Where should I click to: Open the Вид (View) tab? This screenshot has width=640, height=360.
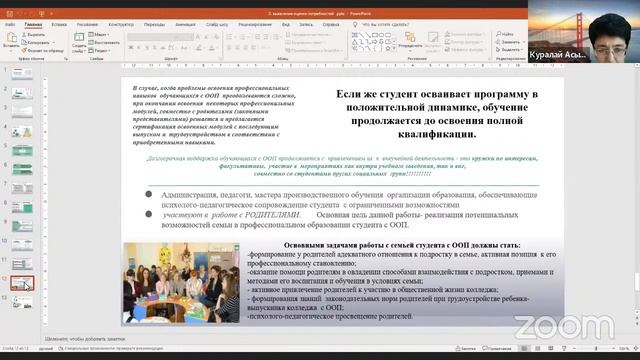tap(286, 24)
